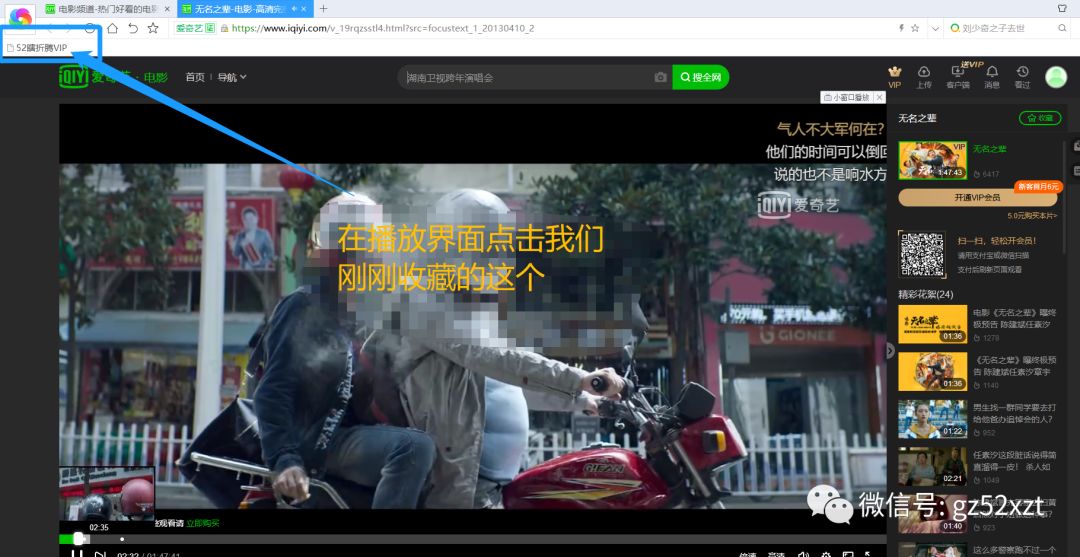The image size is (1080, 557).
Task: Click the payment QR code image
Action: click(923, 254)
